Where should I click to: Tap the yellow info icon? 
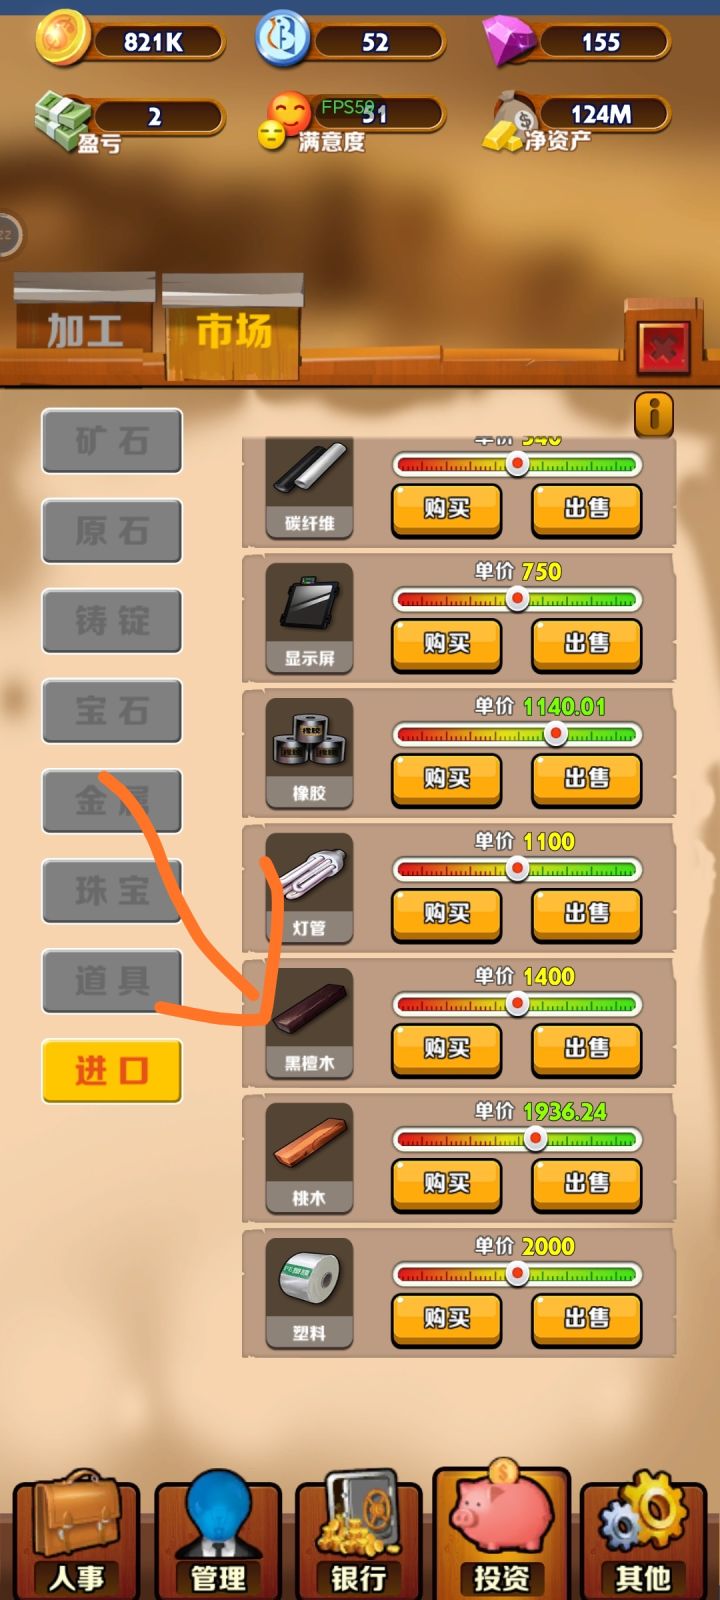(654, 414)
